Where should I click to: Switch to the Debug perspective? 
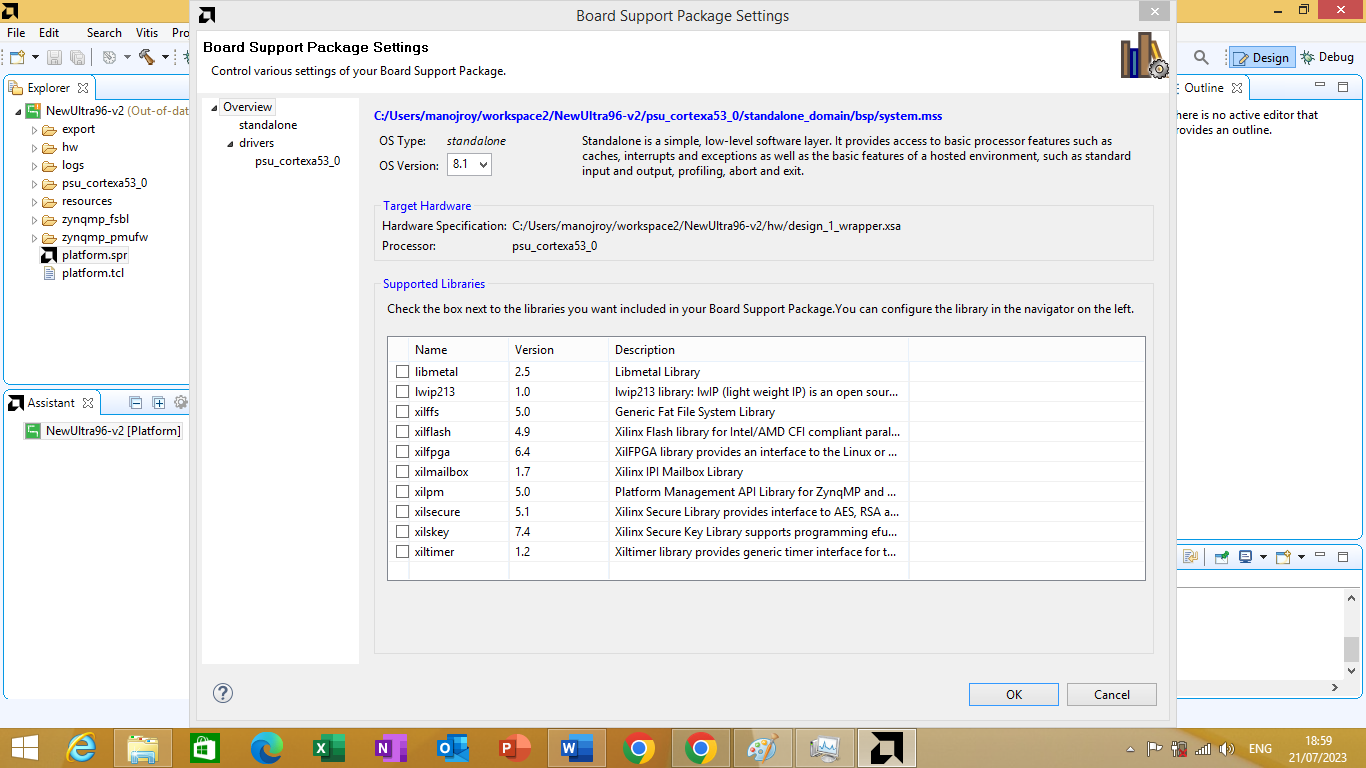tap(1327, 57)
